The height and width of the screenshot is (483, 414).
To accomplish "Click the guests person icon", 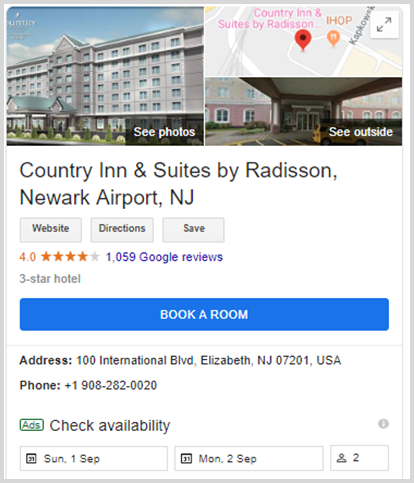I will [x=341, y=458].
